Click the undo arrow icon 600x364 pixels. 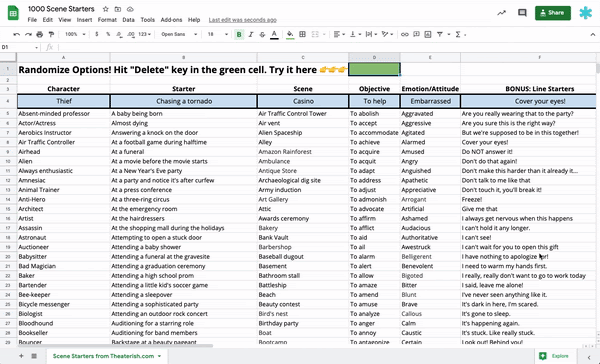coord(16,34)
